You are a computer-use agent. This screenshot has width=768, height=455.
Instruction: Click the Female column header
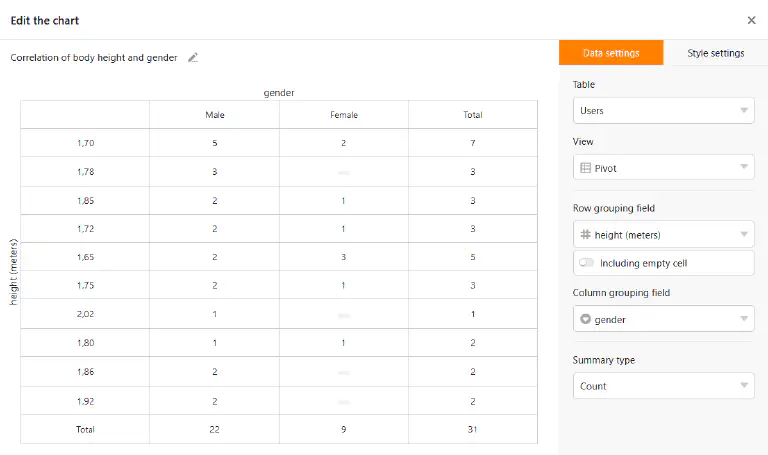point(344,115)
